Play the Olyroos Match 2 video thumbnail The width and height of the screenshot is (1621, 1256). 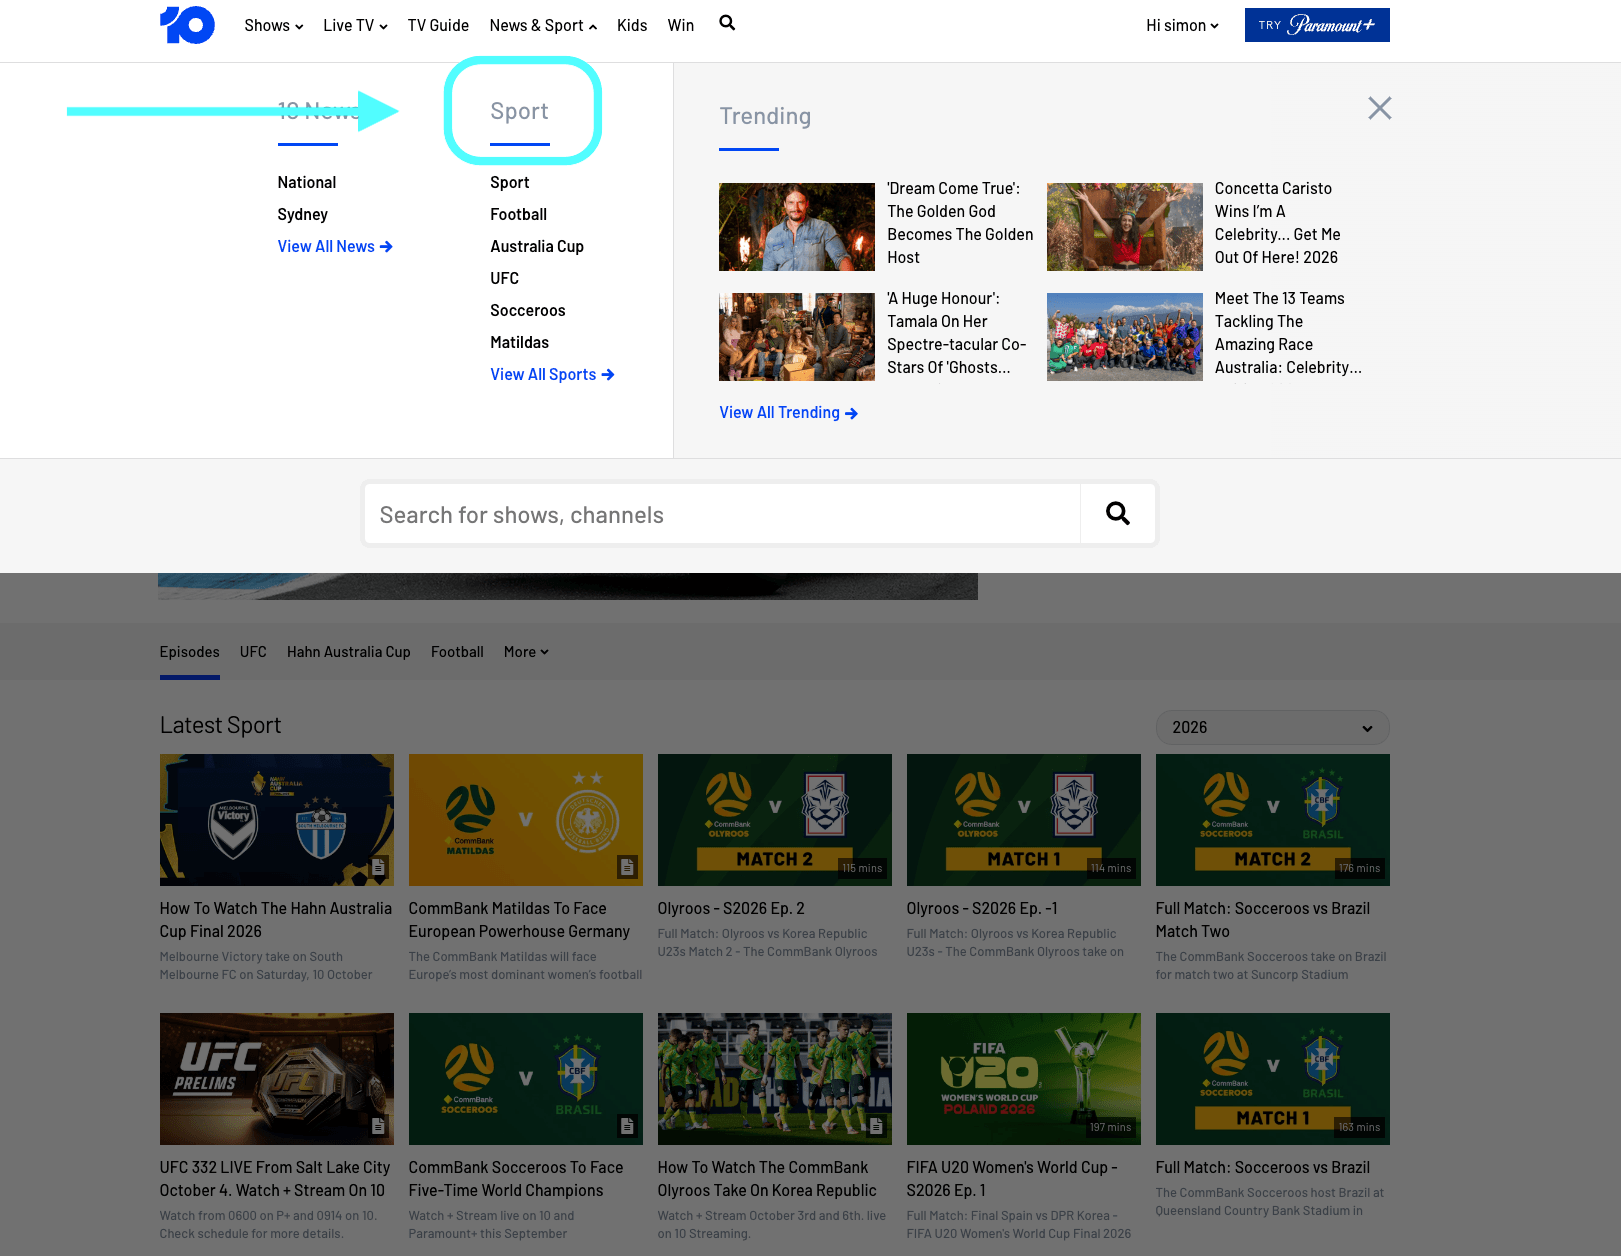point(775,820)
